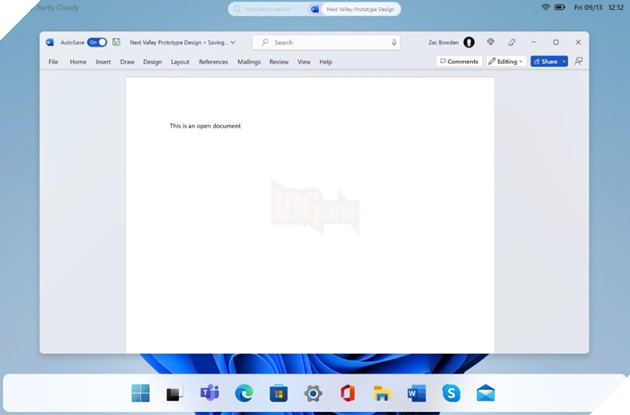
Task: Click the top 'Type here to search' field
Action: [267, 9]
